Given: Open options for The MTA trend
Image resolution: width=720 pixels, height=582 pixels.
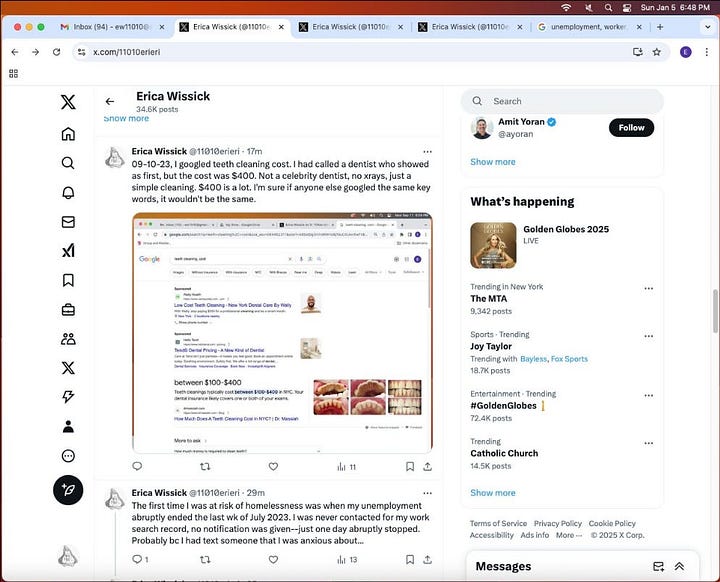Looking at the screenshot, I should [648, 288].
